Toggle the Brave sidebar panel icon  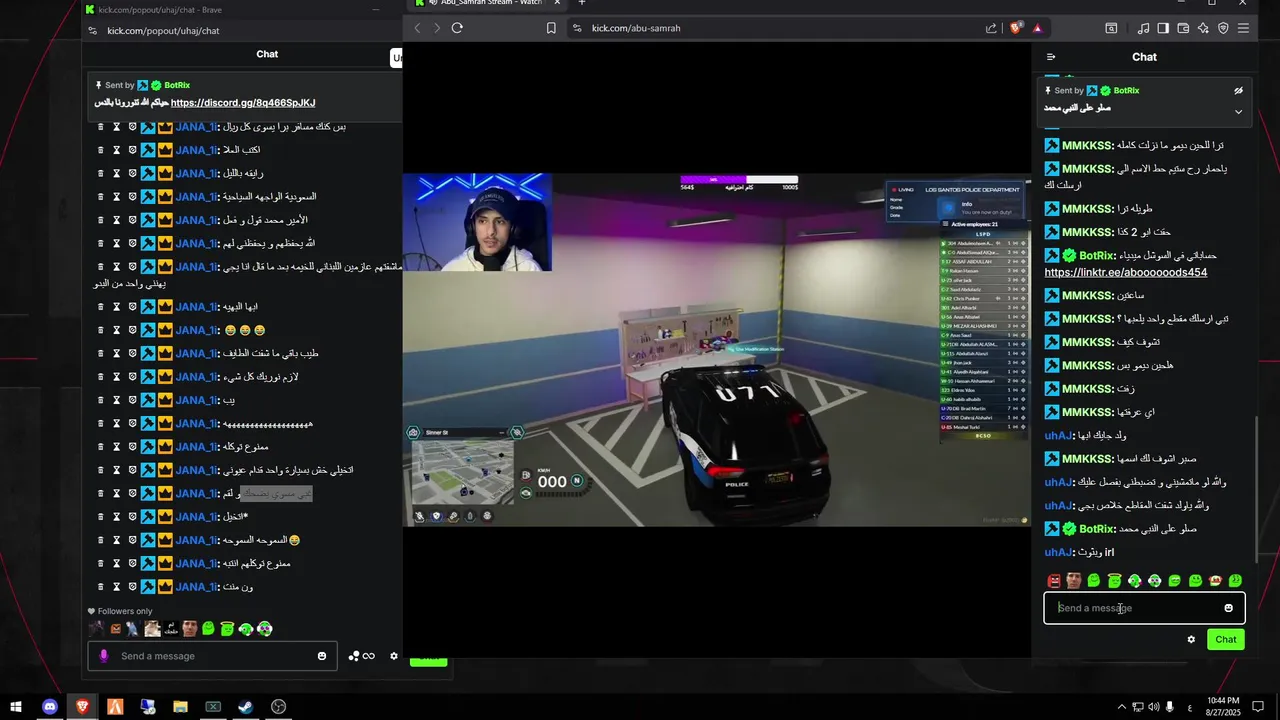[x=1163, y=28]
